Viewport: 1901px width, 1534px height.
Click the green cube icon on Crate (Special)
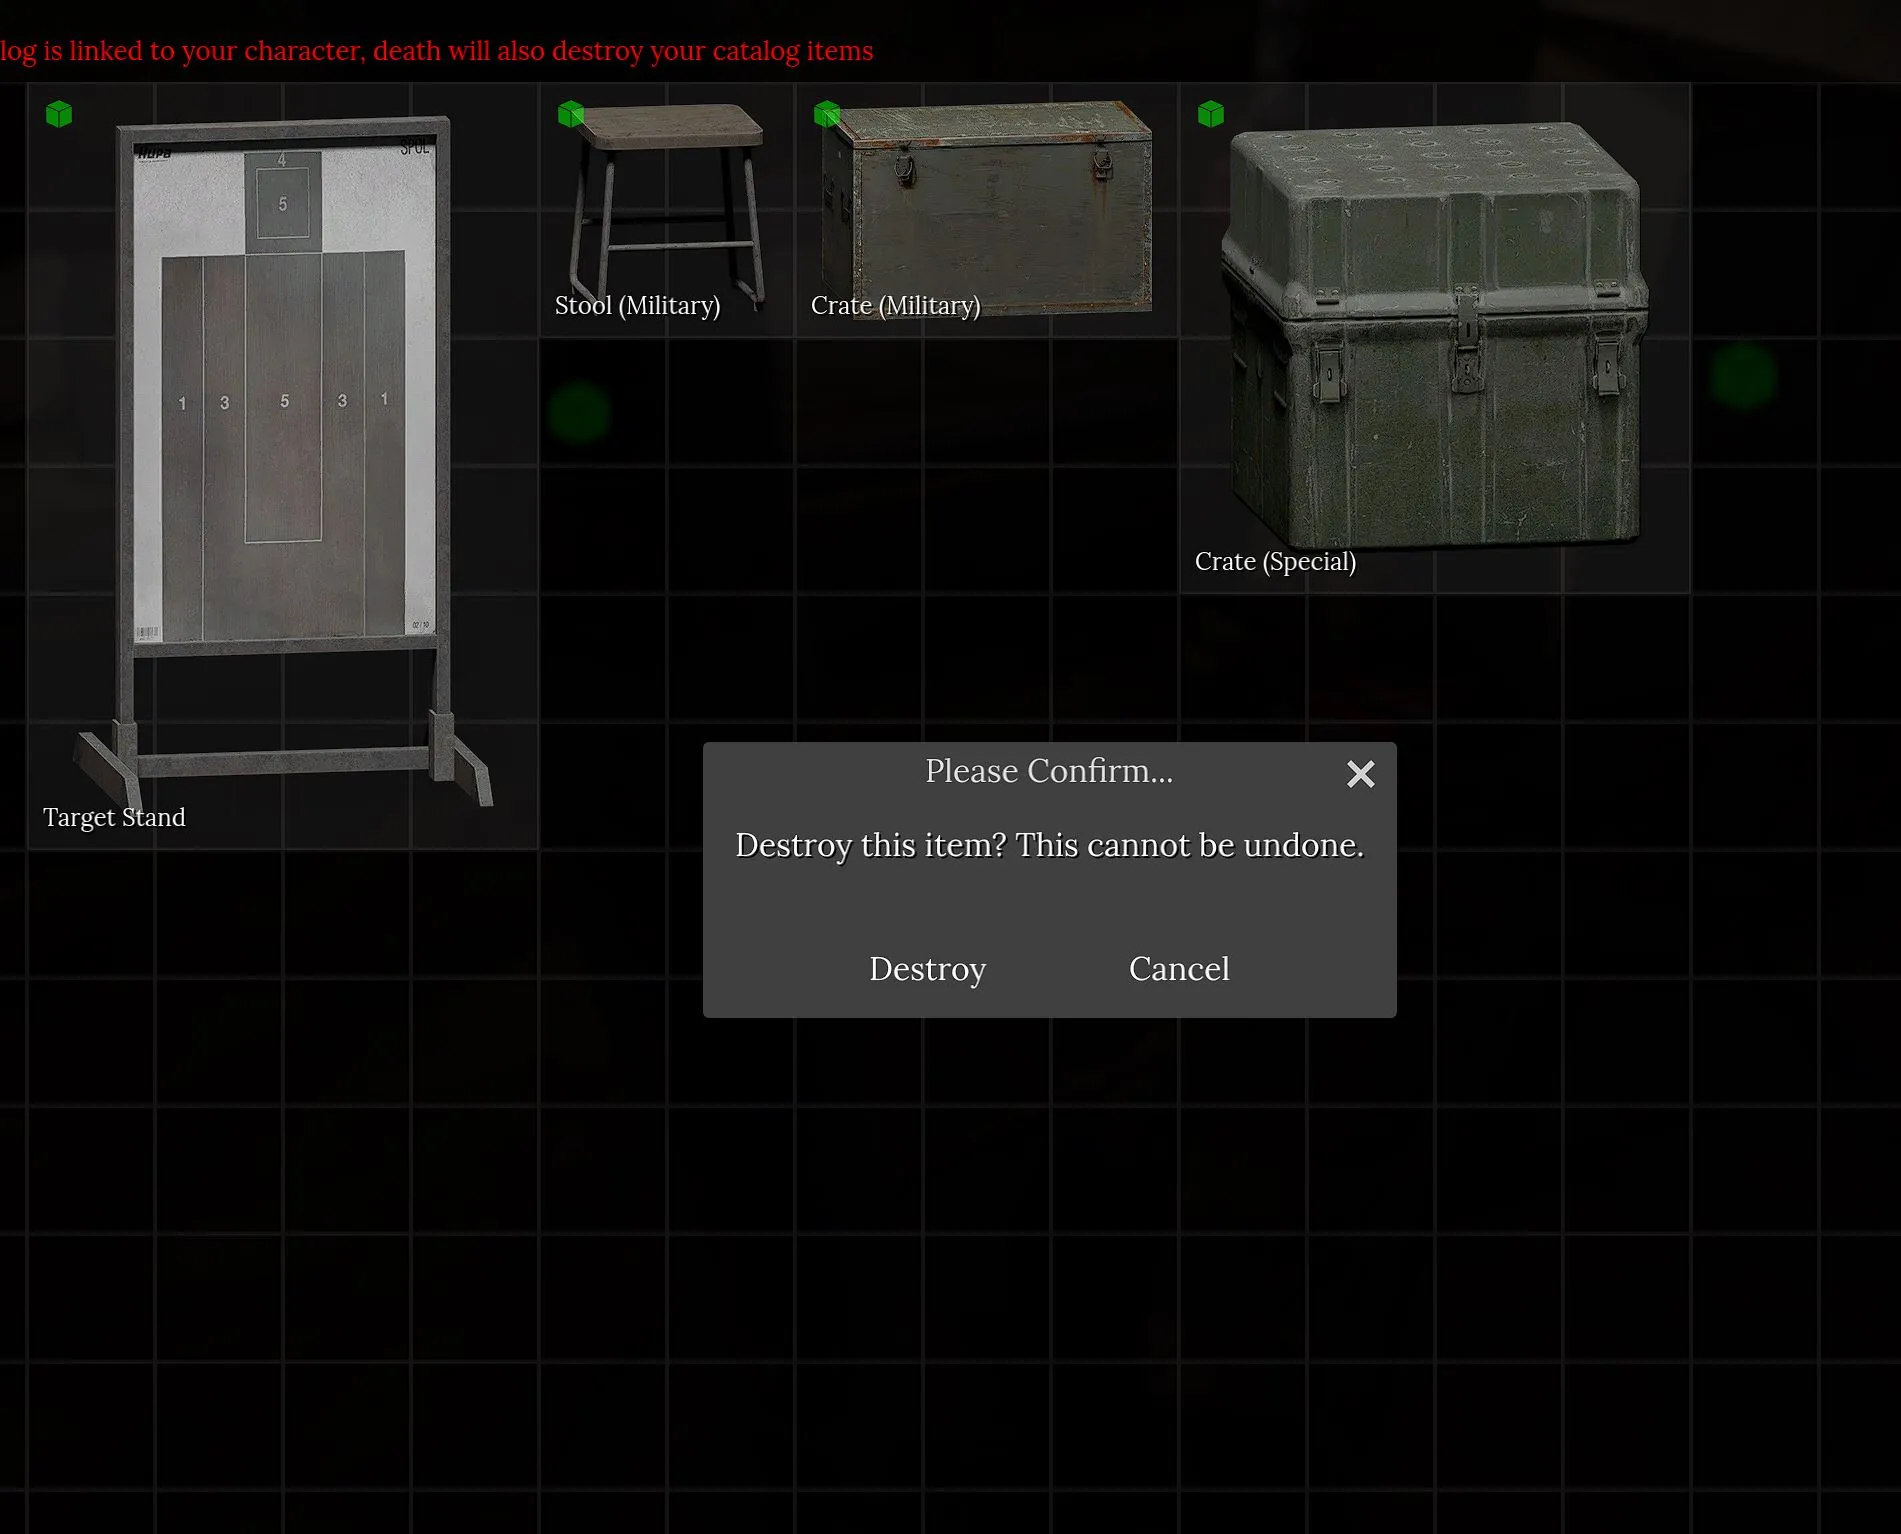click(1210, 114)
